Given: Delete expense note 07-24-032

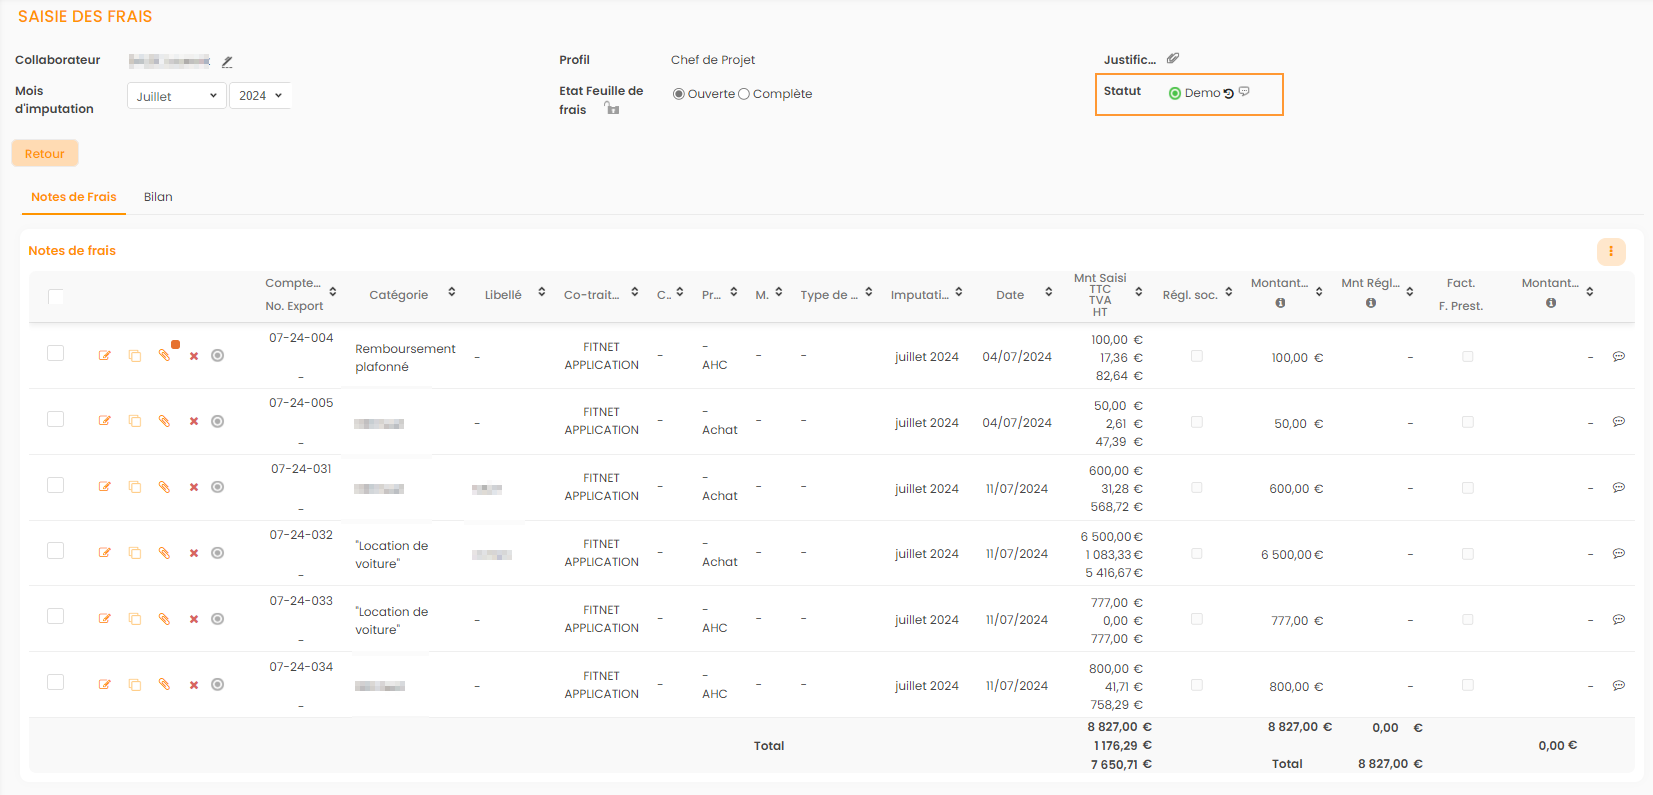Looking at the screenshot, I should pos(194,554).
